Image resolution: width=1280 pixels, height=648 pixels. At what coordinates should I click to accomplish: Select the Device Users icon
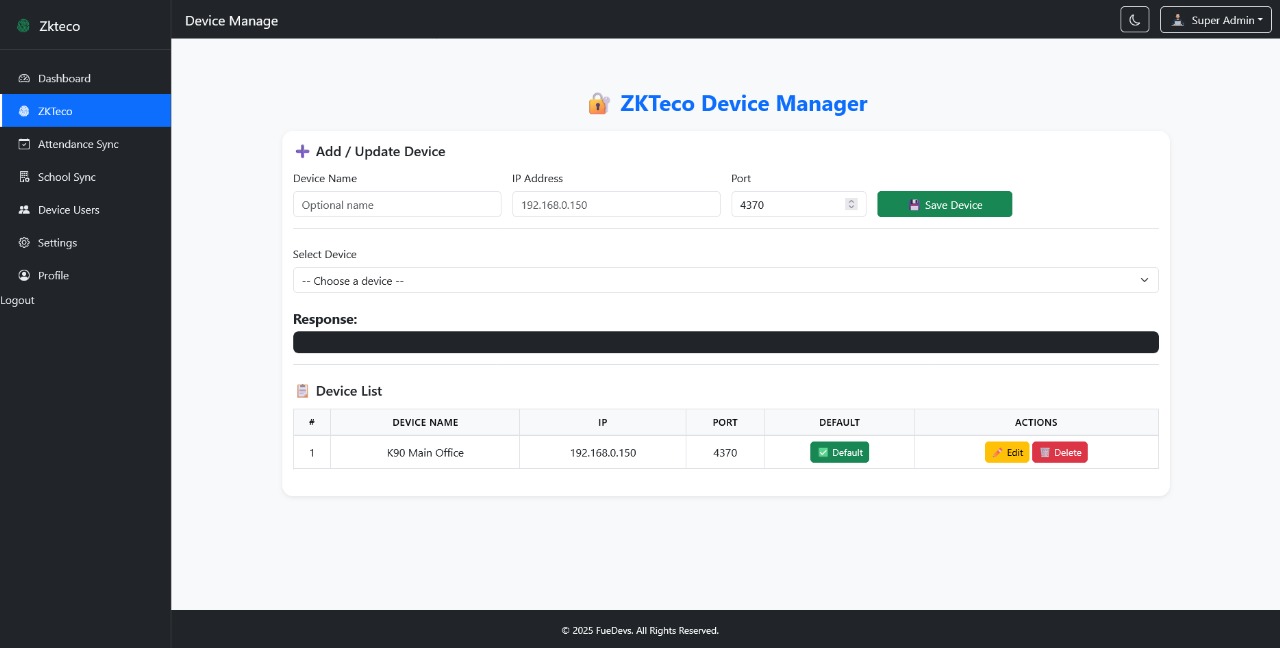24,210
